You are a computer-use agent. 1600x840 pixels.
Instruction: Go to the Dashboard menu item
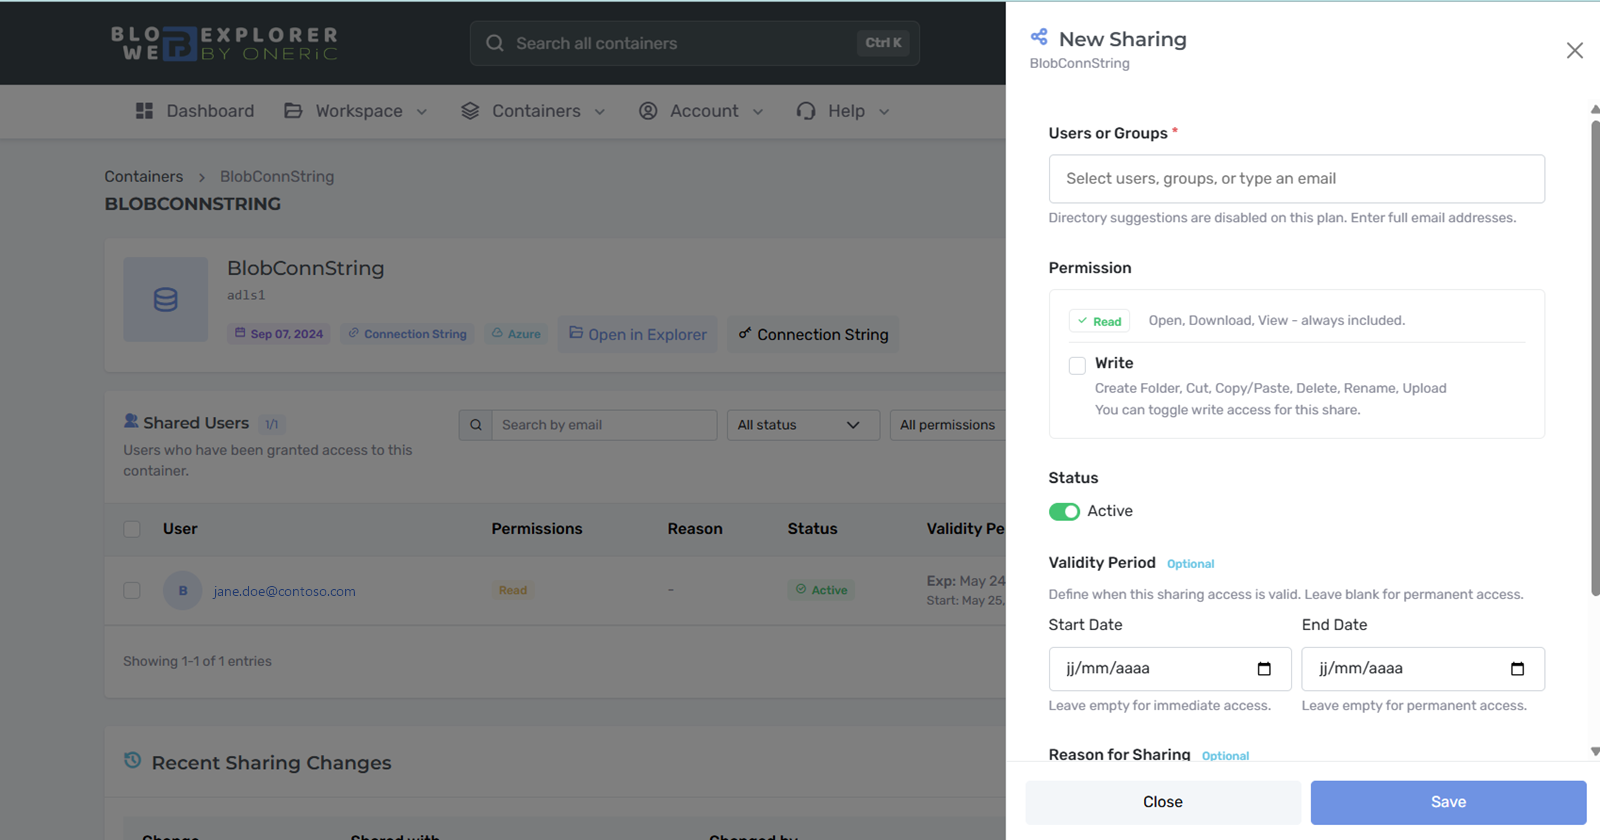coord(195,111)
